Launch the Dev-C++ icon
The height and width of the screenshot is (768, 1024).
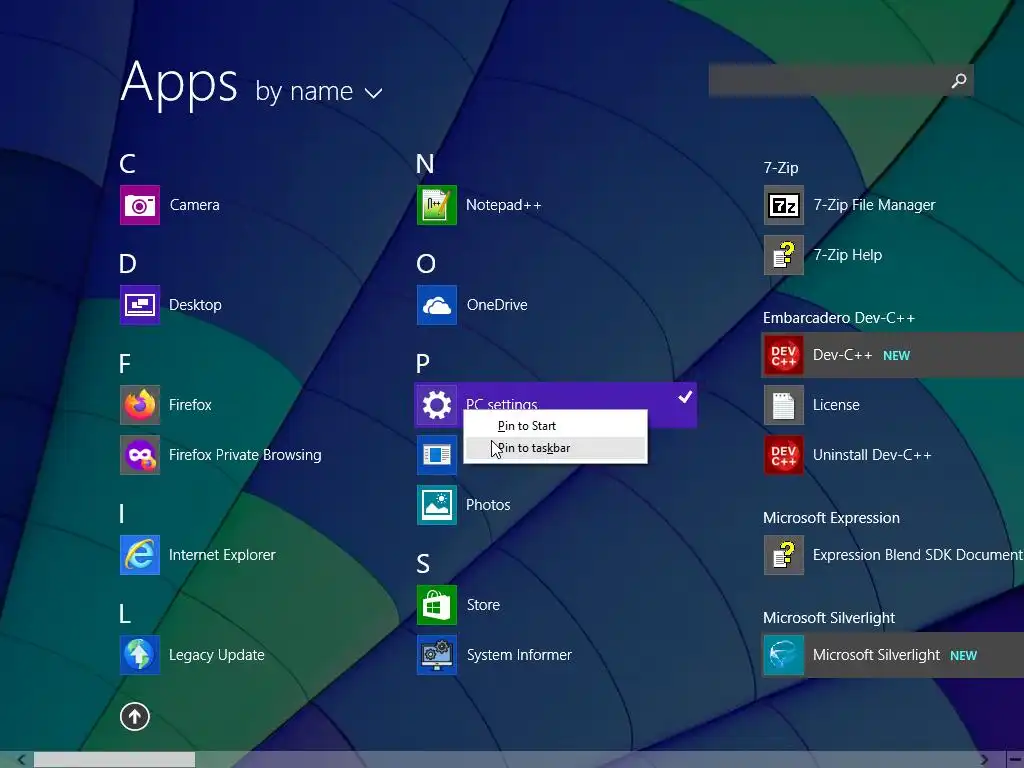coord(784,355)
